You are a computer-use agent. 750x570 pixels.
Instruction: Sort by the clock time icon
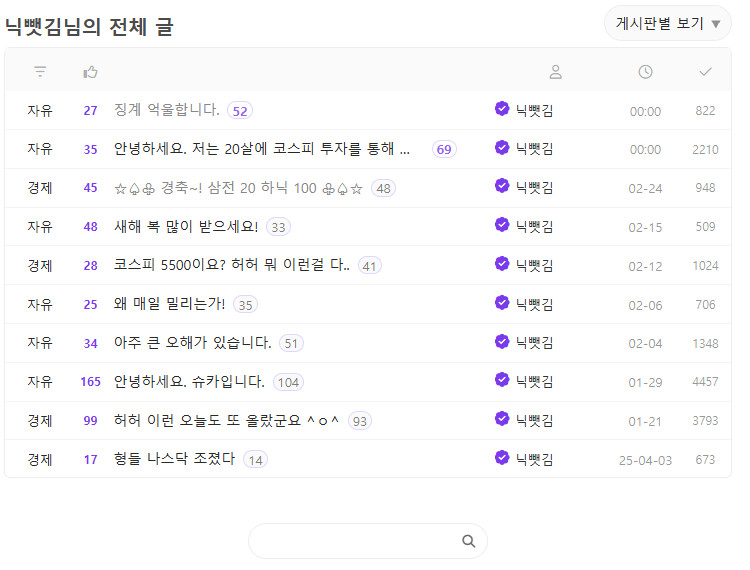point(645,72)
